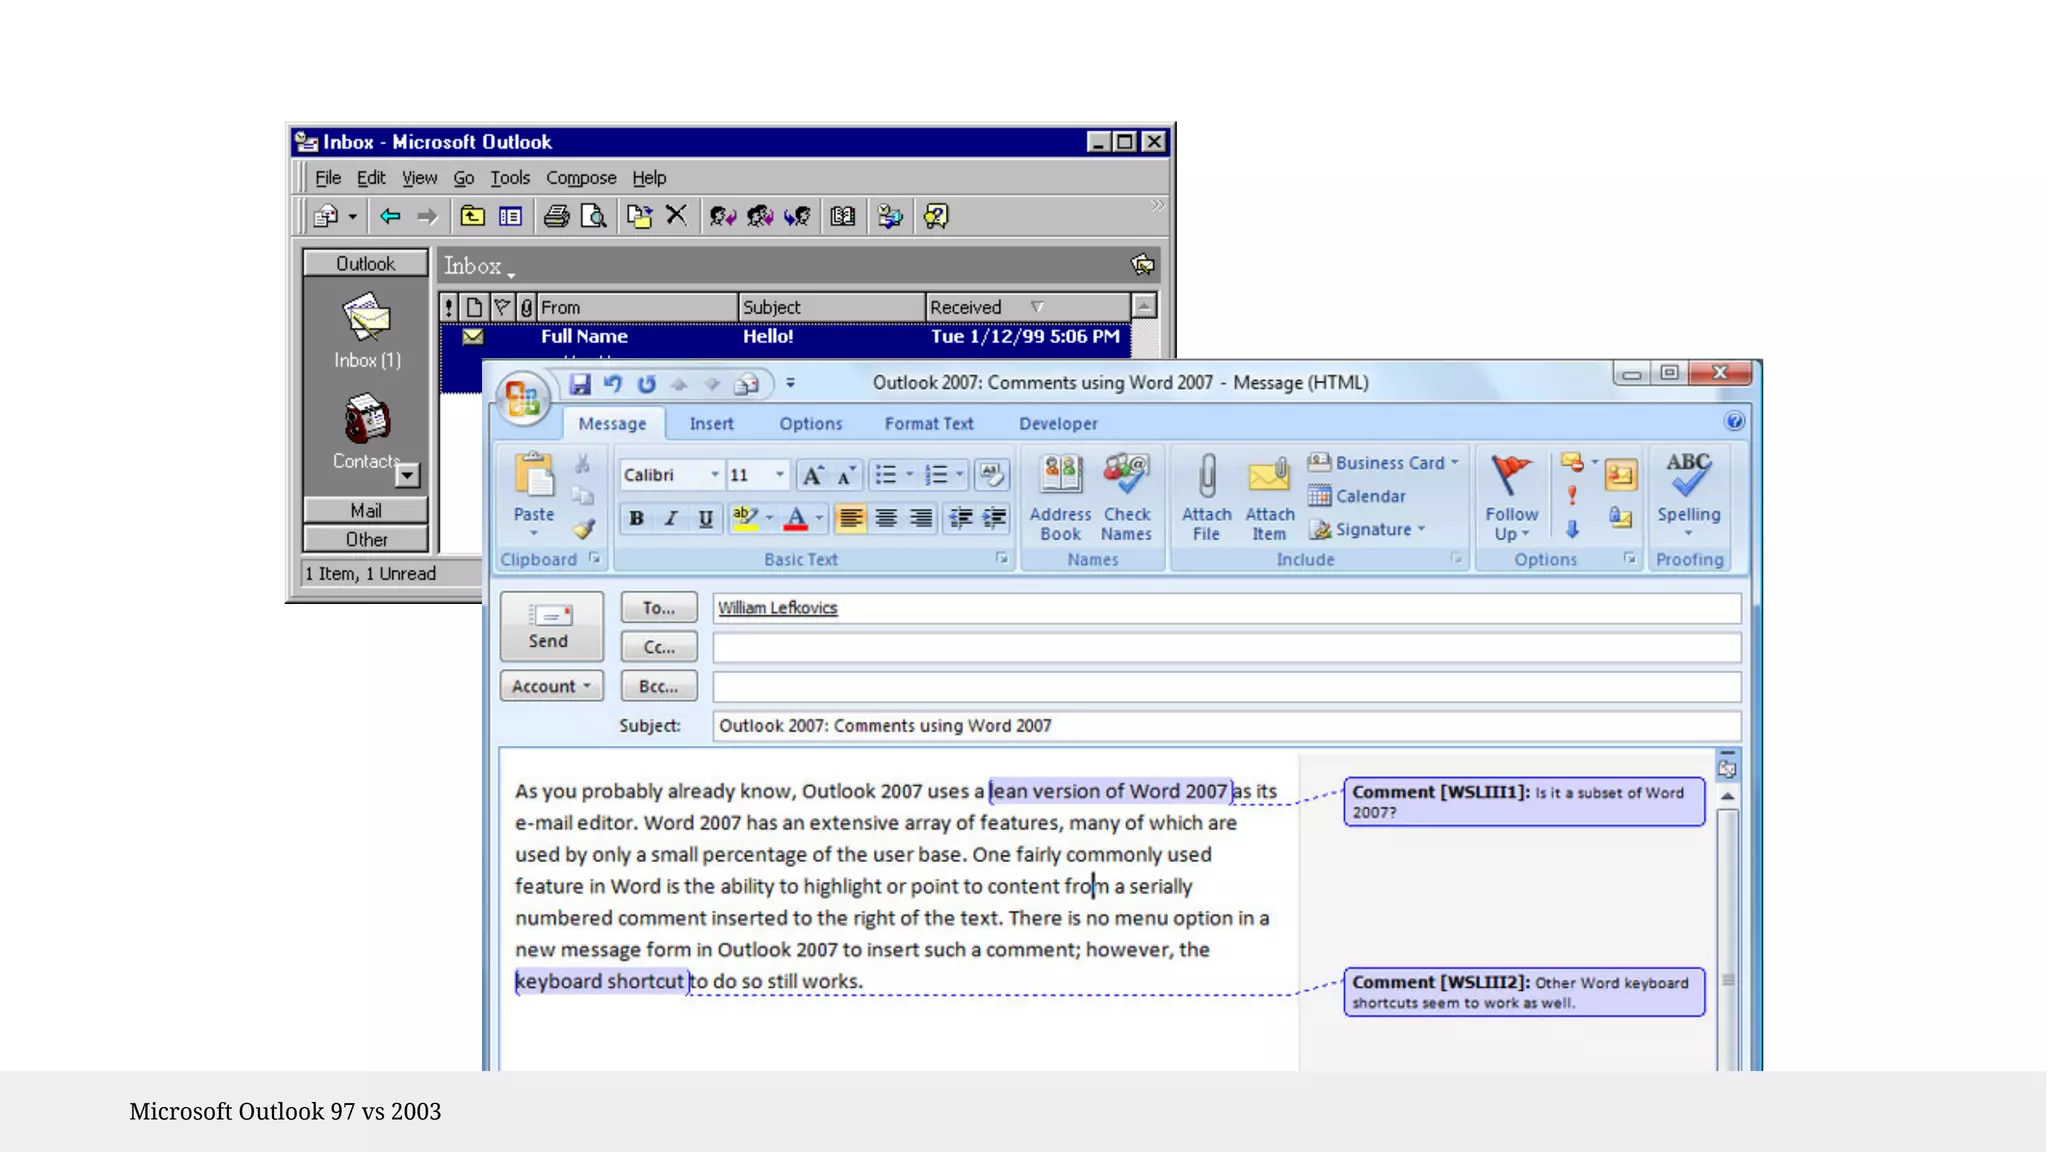Expand font color dropdown arrow
The width and height of the screenshot is (2048, 1152).
pyautogui.click(x=819, y=518)
